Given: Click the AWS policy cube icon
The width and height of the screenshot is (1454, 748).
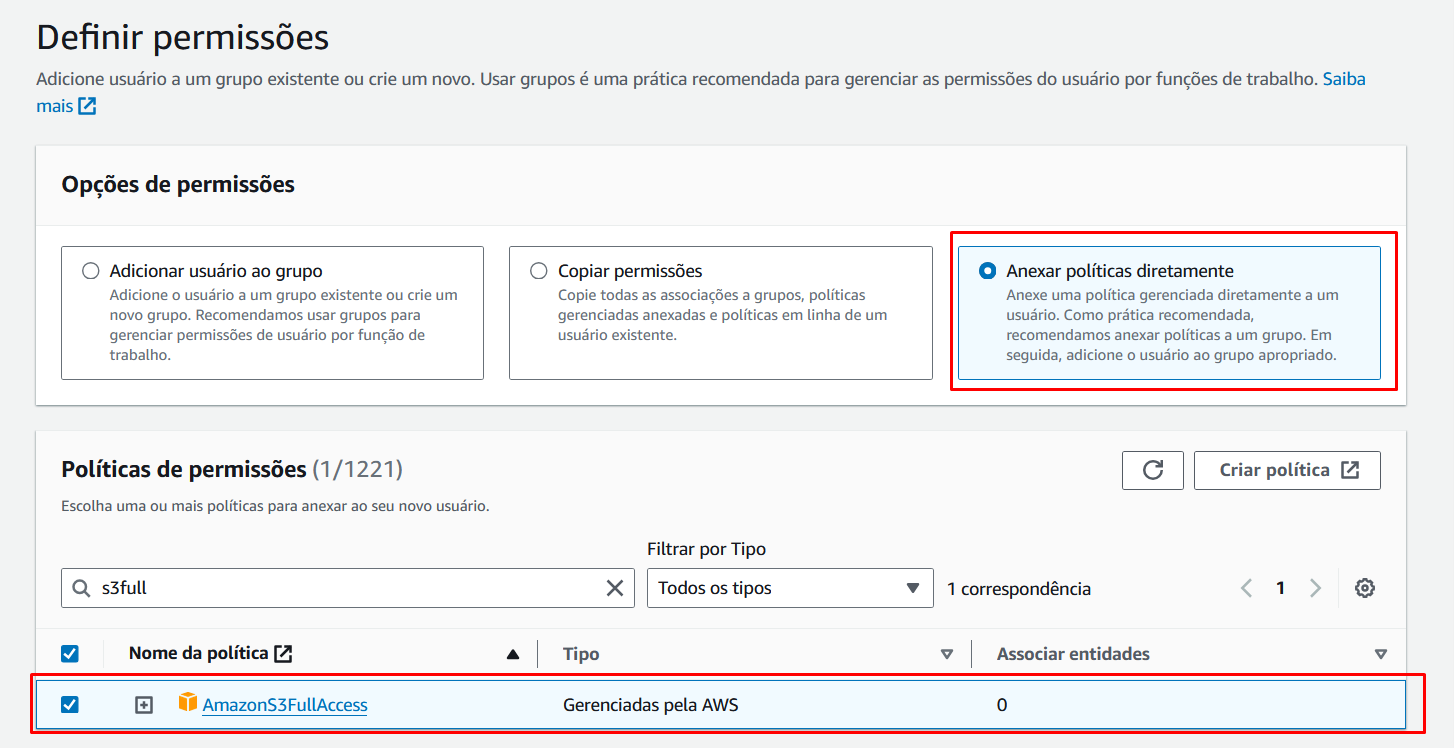Looking at the screenshot, I should click(x=188, y=703).
